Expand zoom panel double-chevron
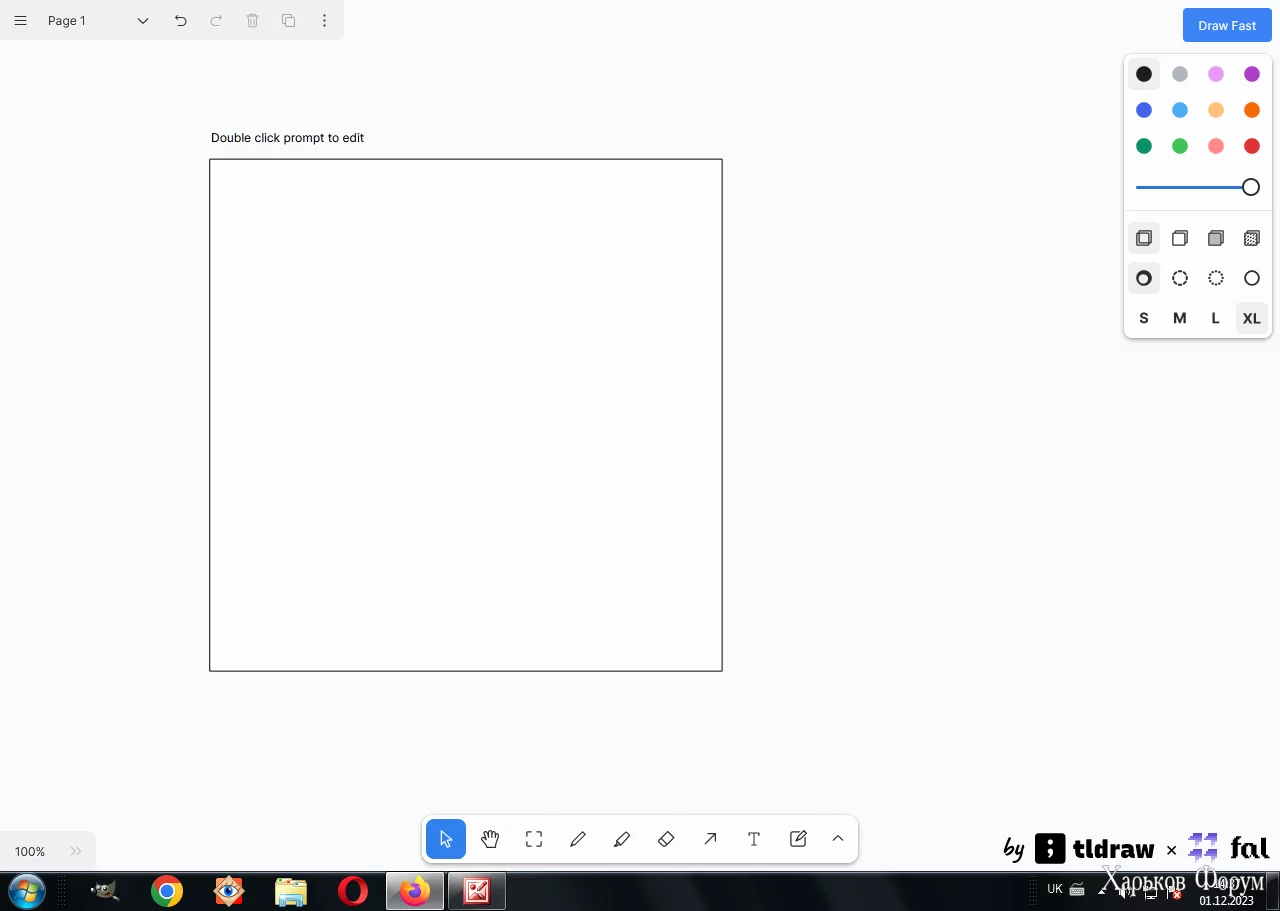The height and width of the screenshot is (911, 1280). (x=76, y=851)
